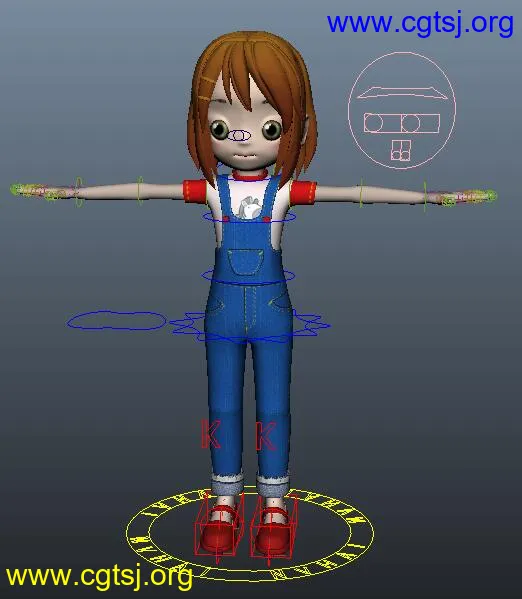Pick the purple eye-aim control over the nose
The height and width of the screenshot is (599, 522).
[x=239, y=135]
